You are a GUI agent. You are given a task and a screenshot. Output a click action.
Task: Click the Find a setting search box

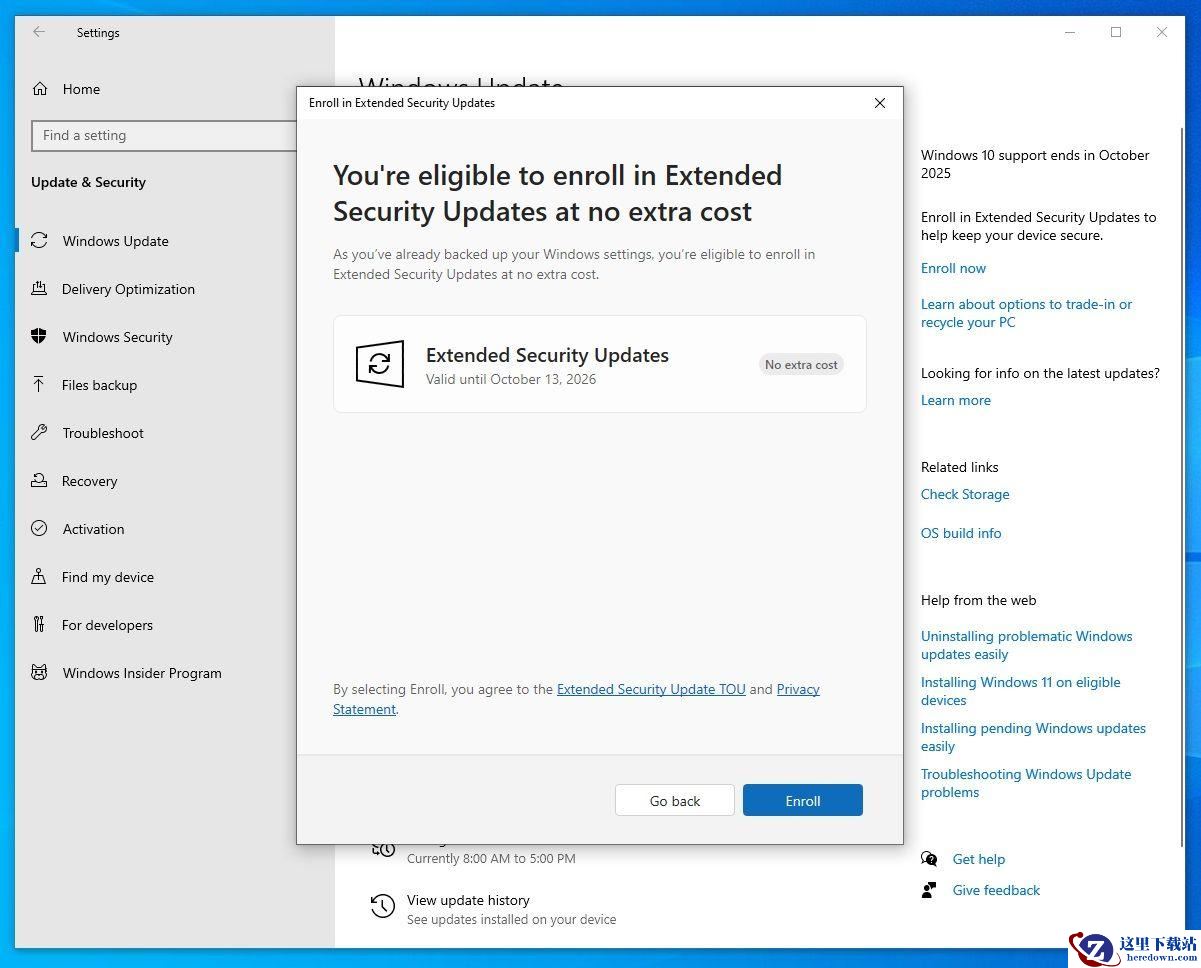[165, 135]
